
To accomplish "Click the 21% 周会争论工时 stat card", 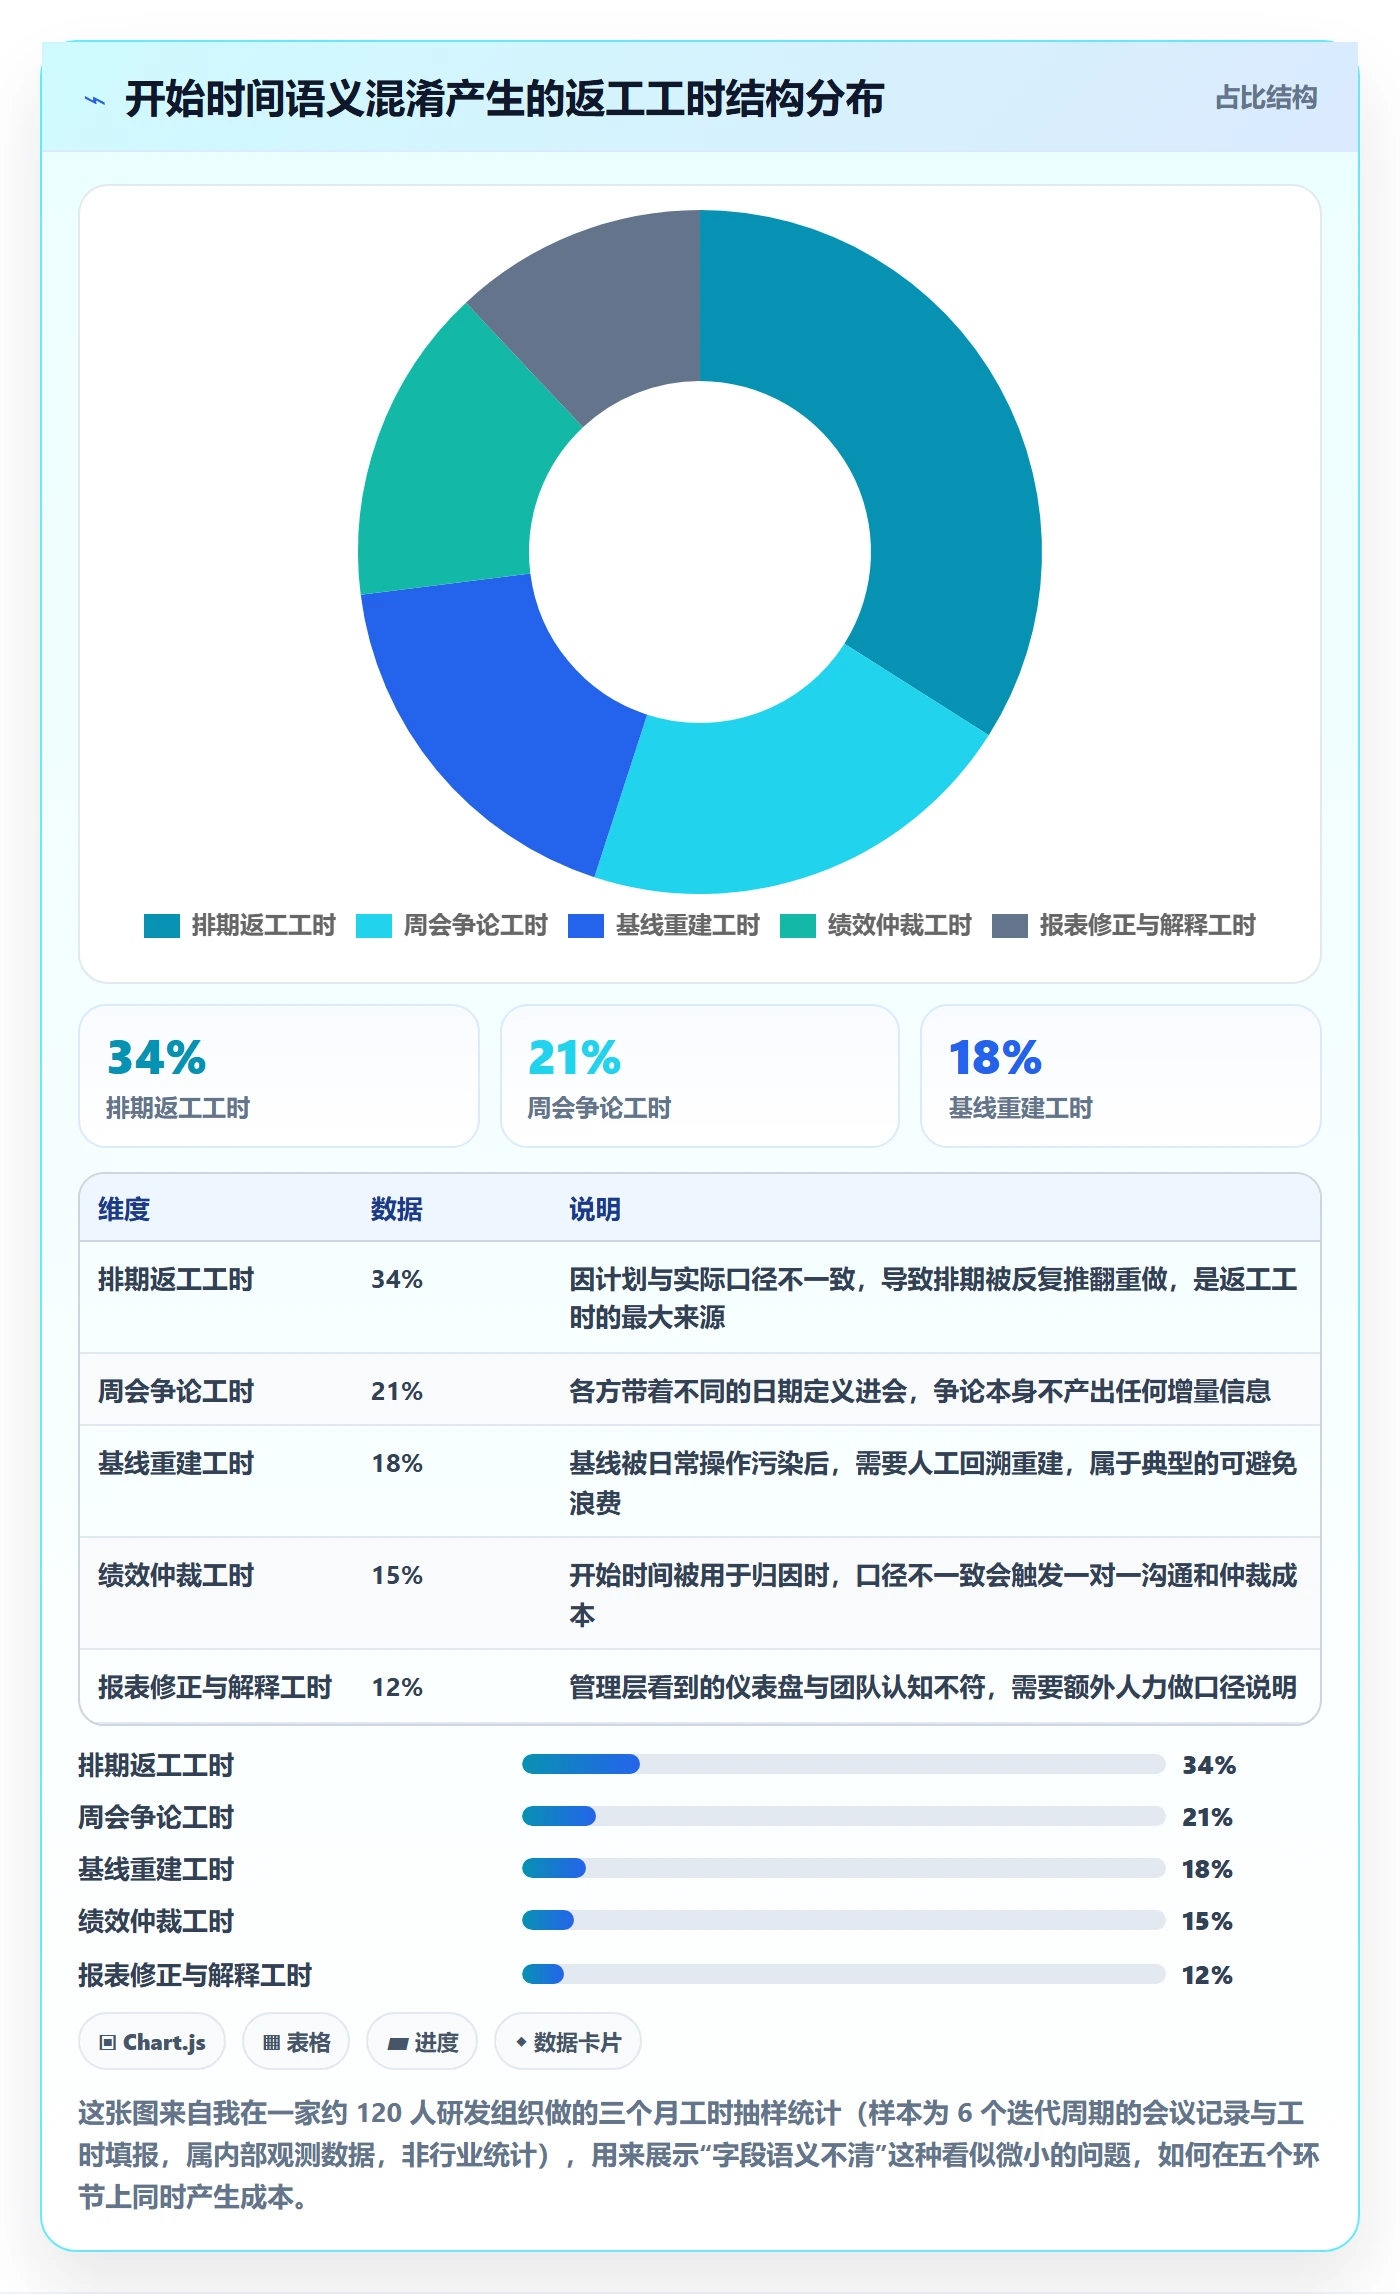I will pyautogui.click(x=700, y=1076).
